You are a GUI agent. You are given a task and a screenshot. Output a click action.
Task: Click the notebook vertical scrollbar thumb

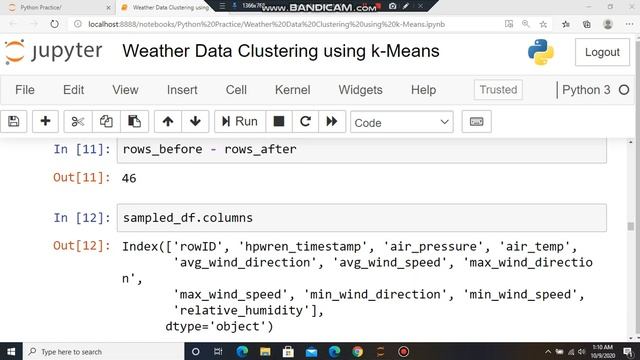[x=631, y=226]
